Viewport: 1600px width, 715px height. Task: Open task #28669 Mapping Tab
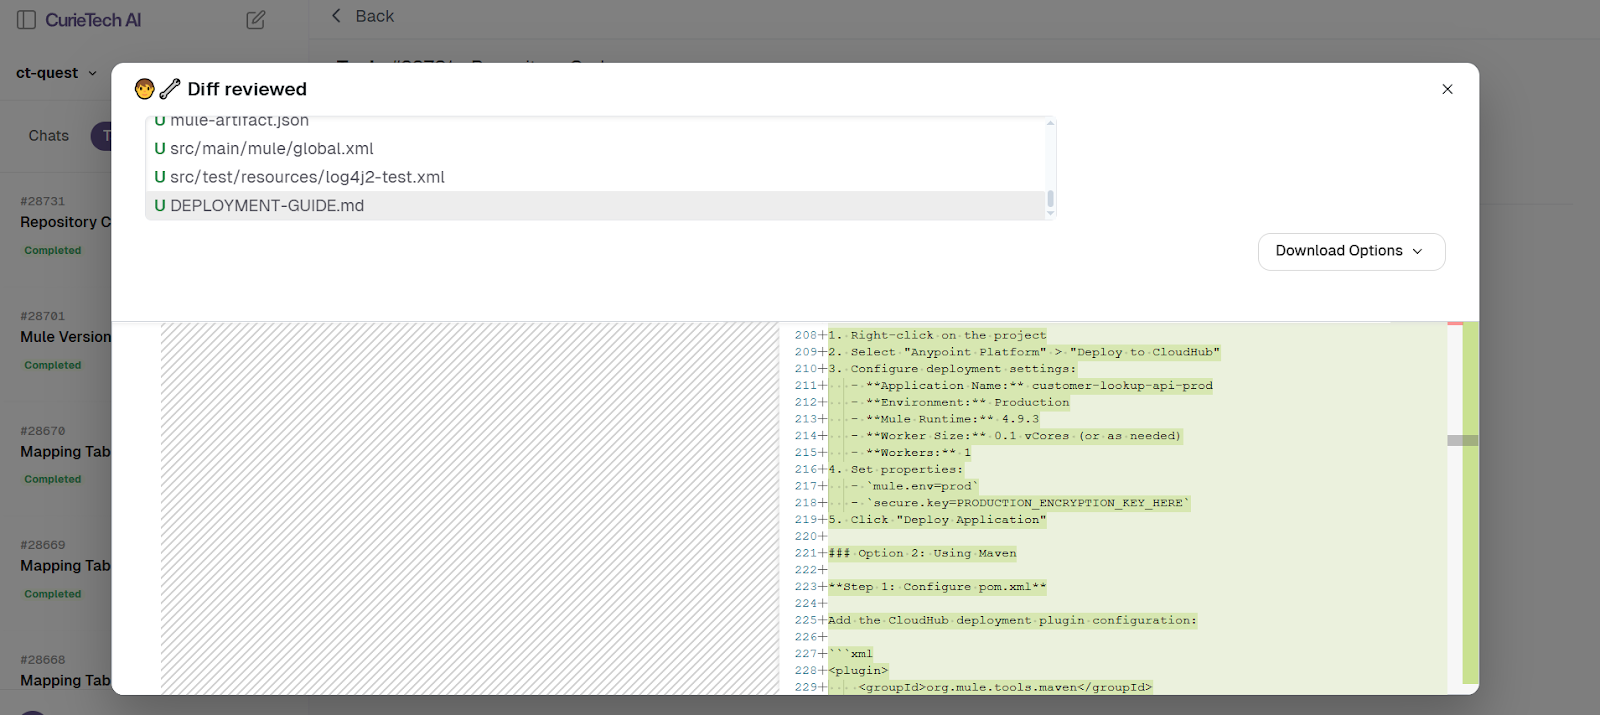65,566
